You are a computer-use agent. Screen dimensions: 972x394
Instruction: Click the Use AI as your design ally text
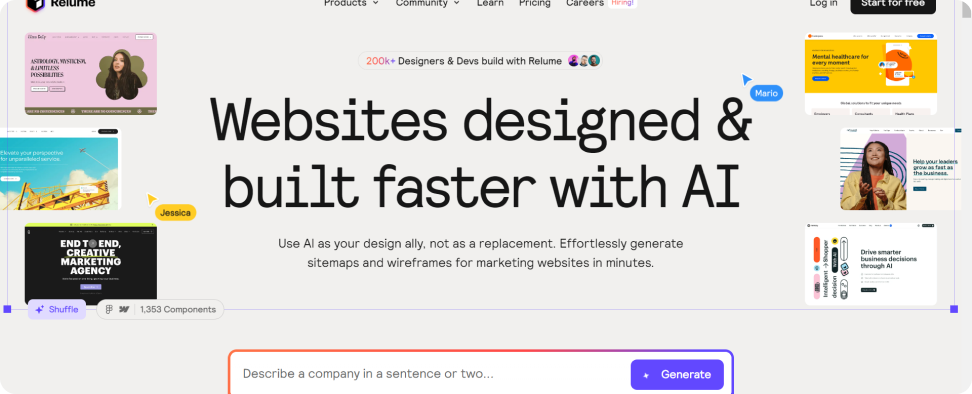(x=480, y=253)
